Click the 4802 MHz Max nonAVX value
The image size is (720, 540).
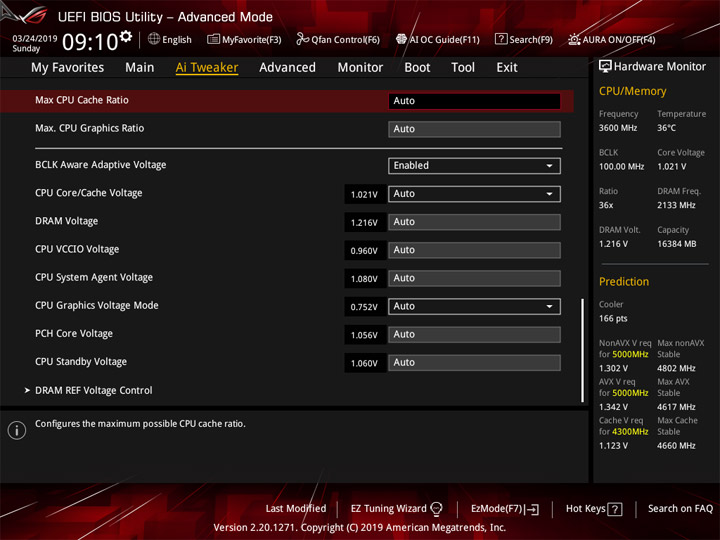[x=676, y=368]
